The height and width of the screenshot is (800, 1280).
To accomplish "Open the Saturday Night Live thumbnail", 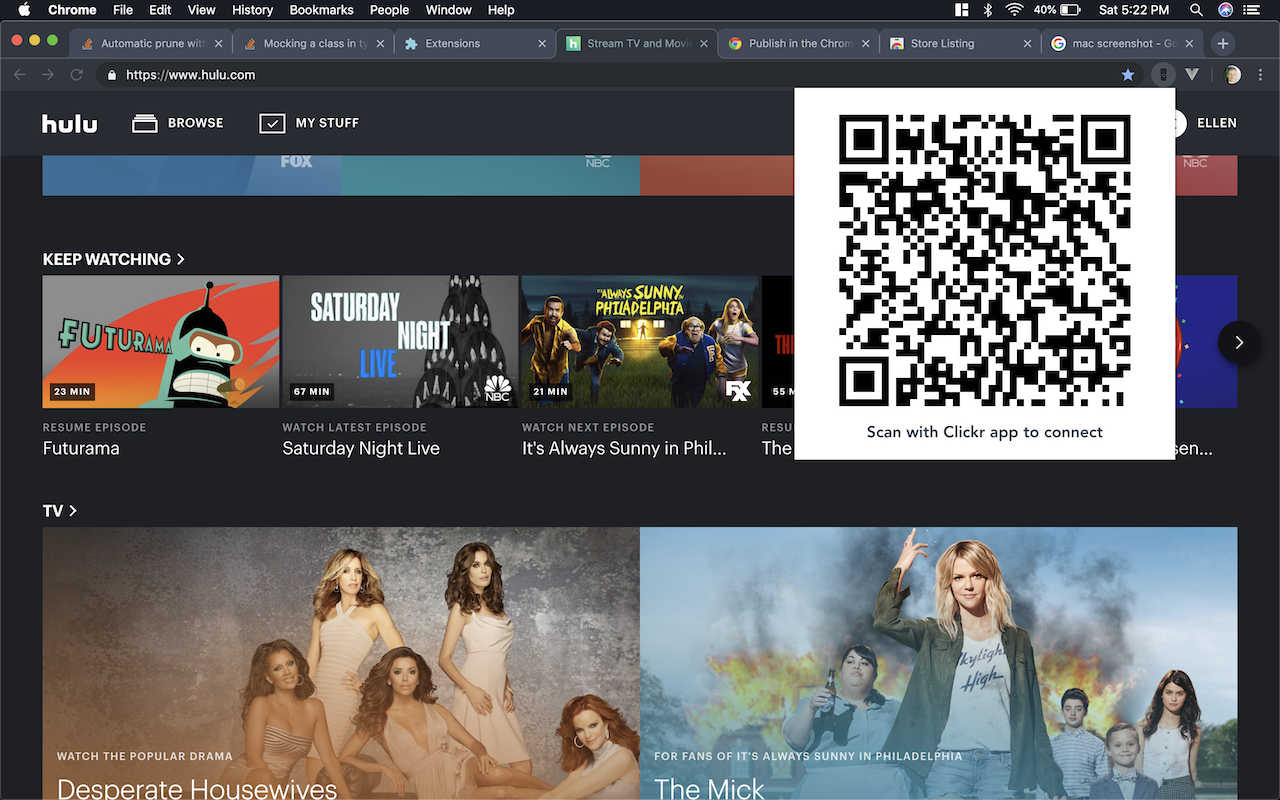I will click(x=400, y=342).
